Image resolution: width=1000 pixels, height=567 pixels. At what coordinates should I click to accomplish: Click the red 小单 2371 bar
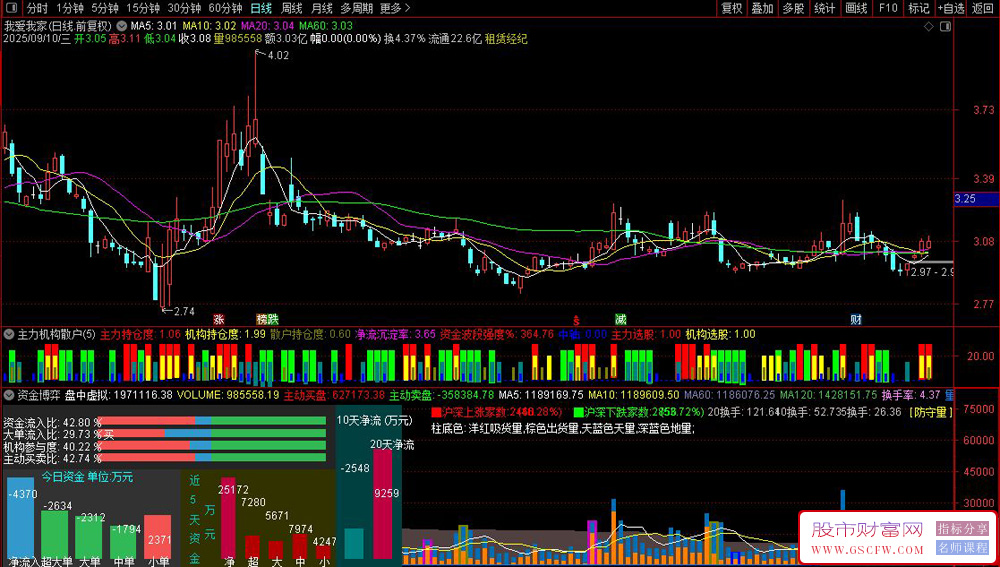[x=158, y=537]
